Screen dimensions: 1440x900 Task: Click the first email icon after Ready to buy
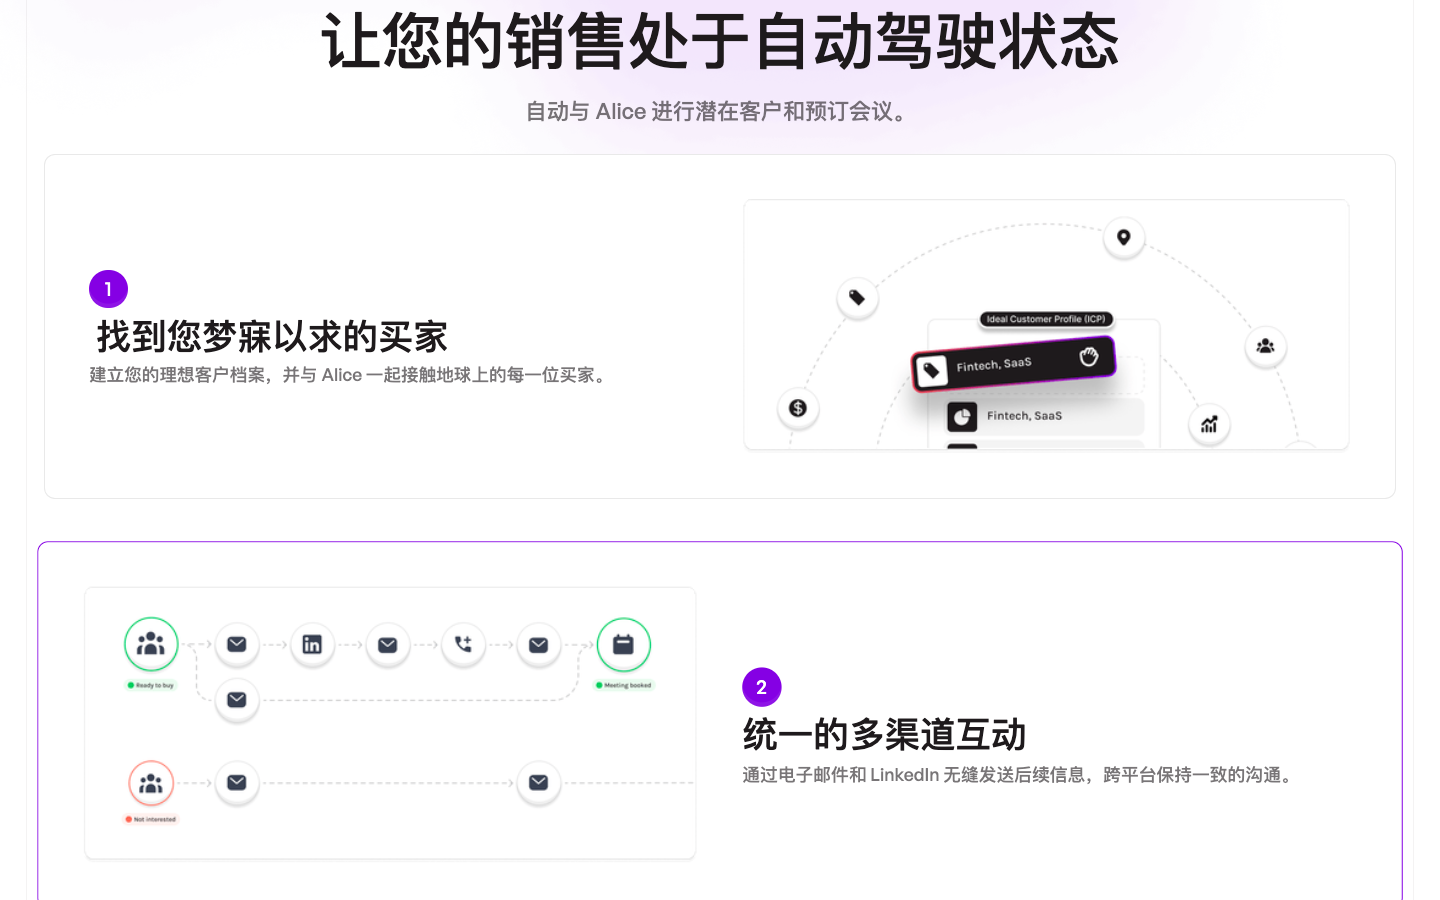click(x=237, y=645)
